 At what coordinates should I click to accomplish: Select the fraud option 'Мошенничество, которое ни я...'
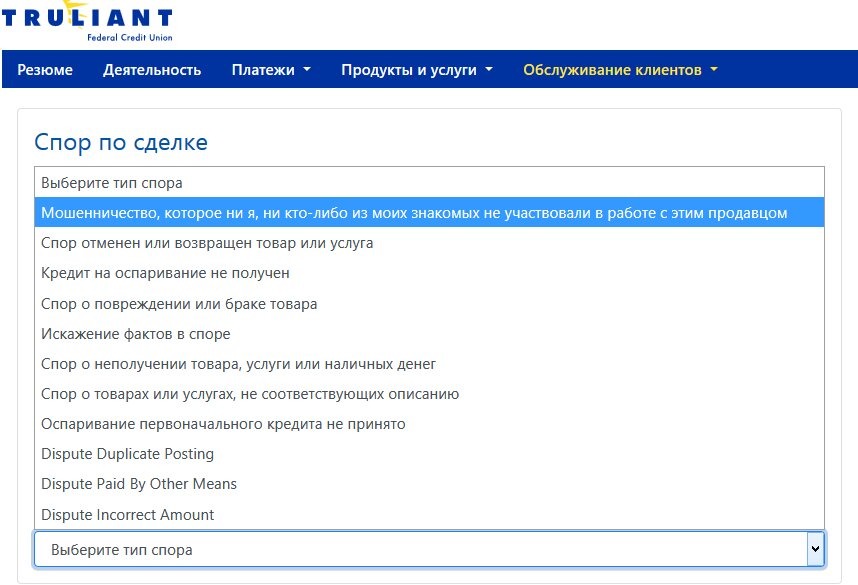pos(429,213)
